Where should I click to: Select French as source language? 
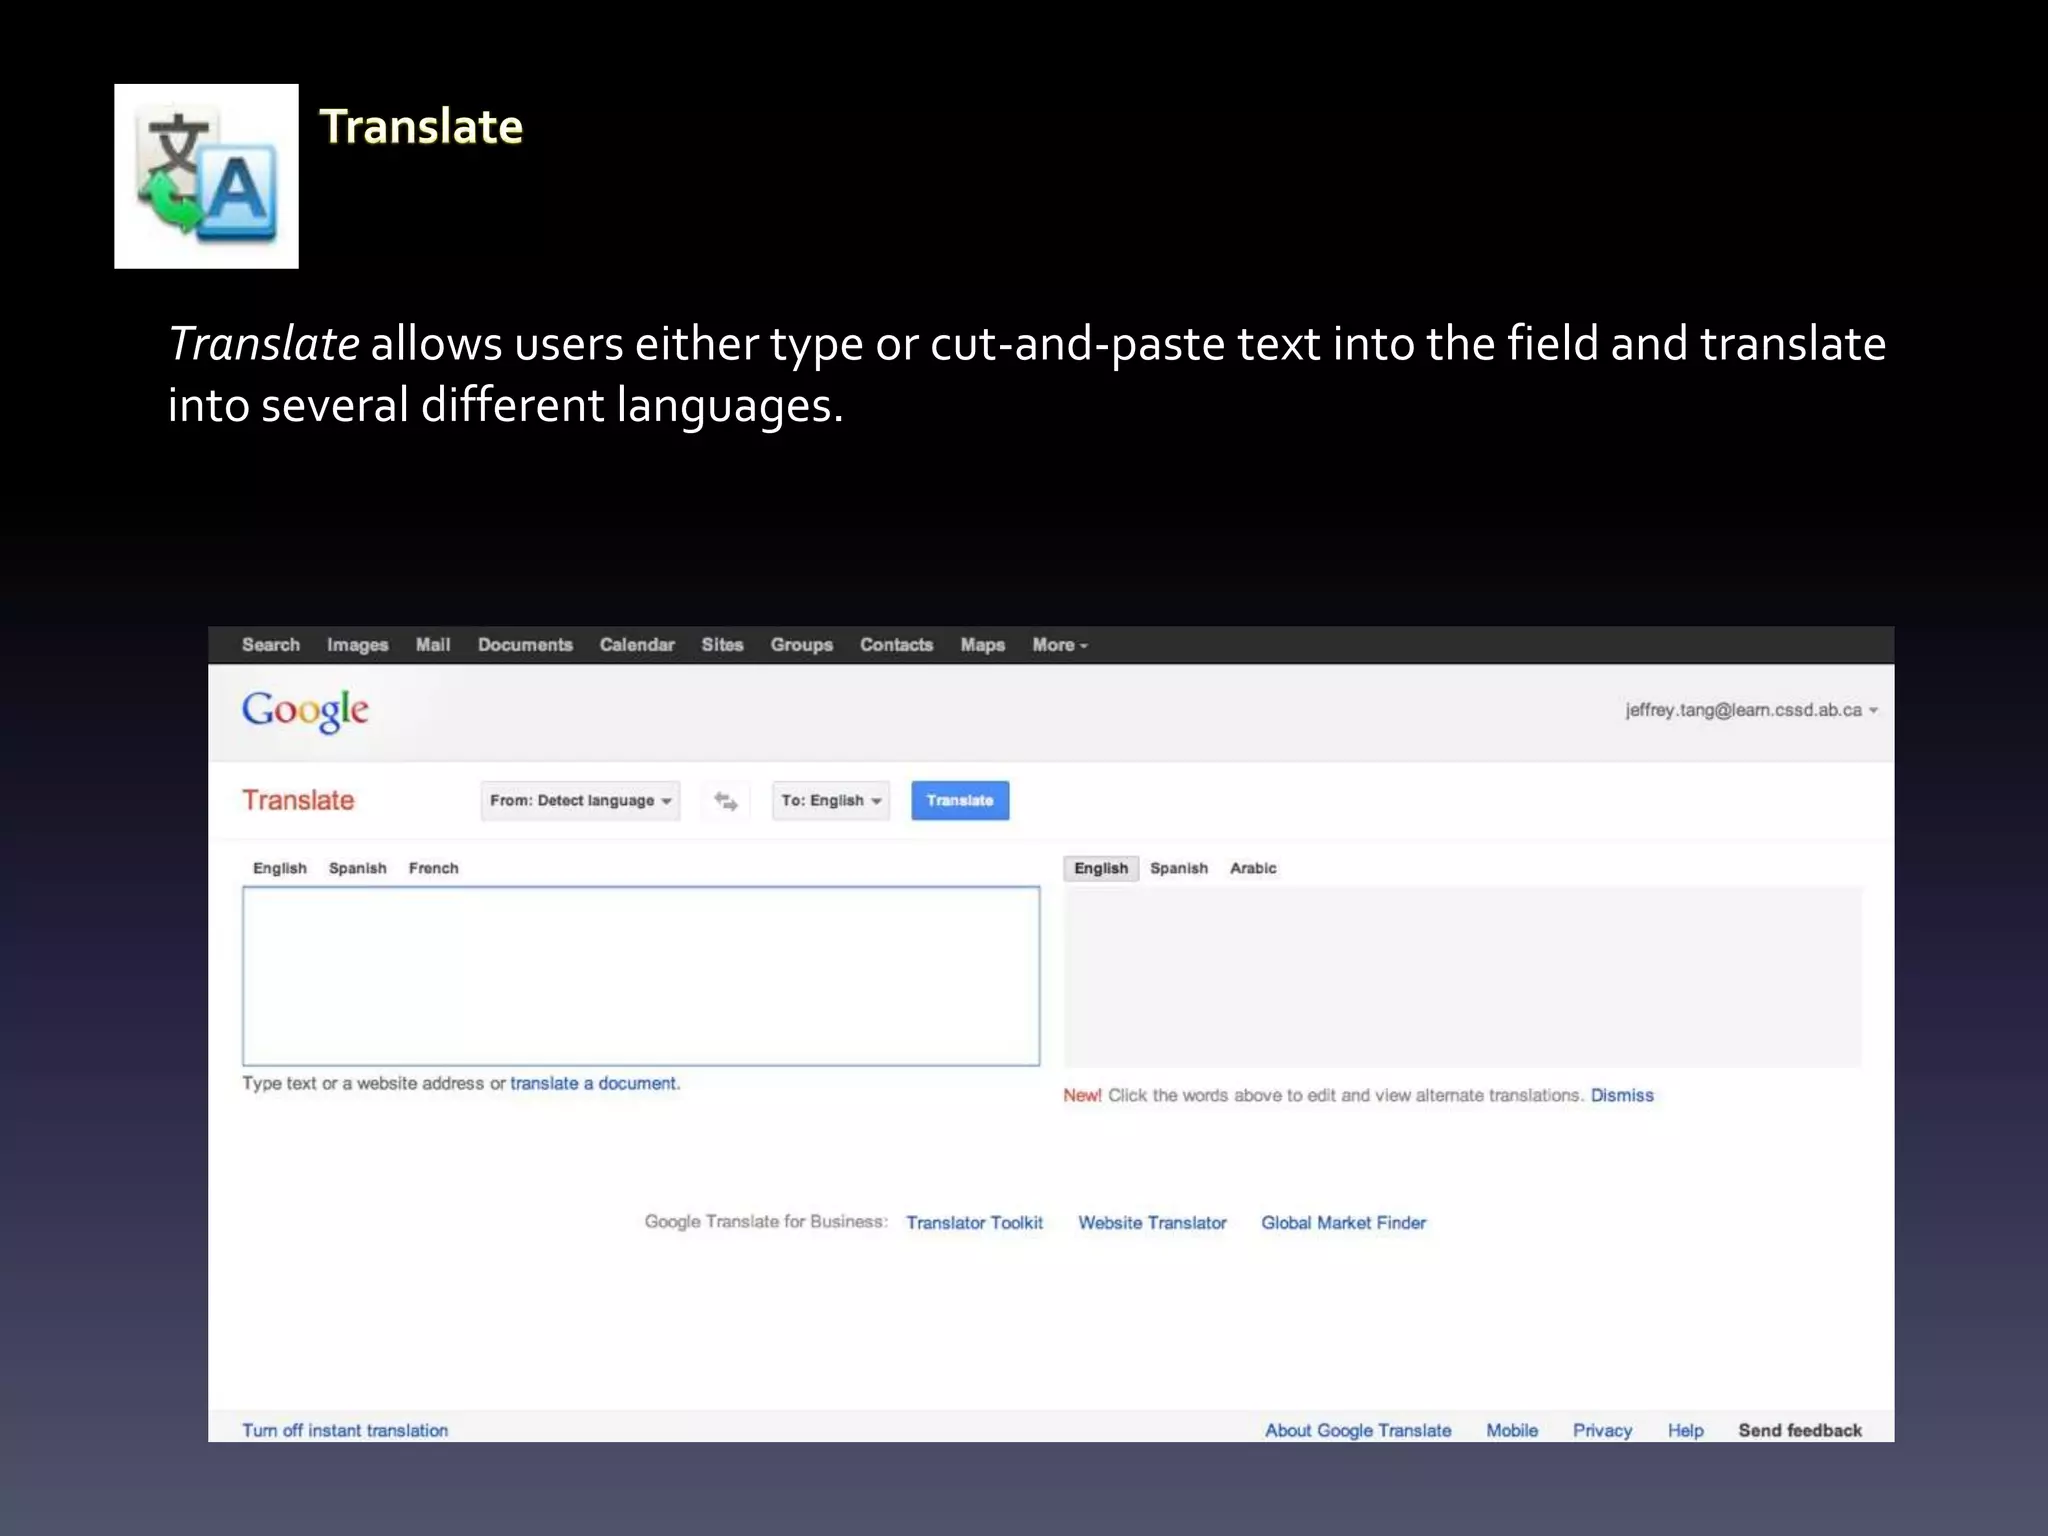(x=433, y=868)
